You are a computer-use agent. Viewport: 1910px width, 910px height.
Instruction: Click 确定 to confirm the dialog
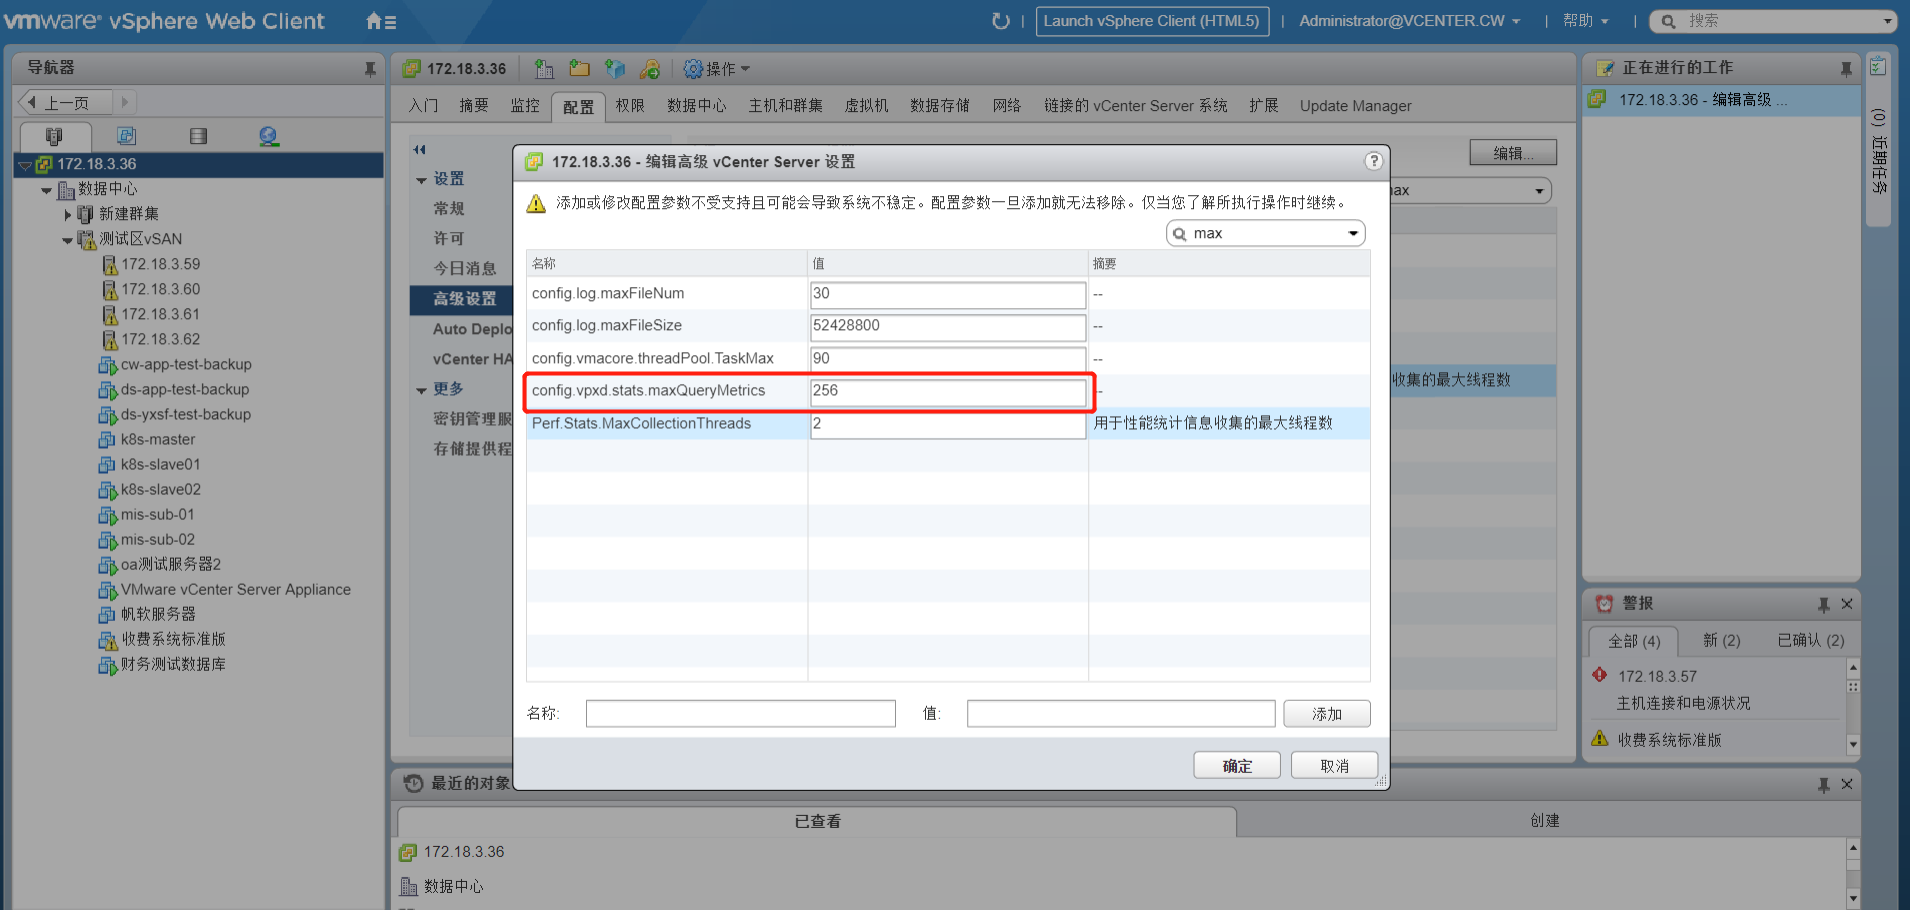(1237, 765)
